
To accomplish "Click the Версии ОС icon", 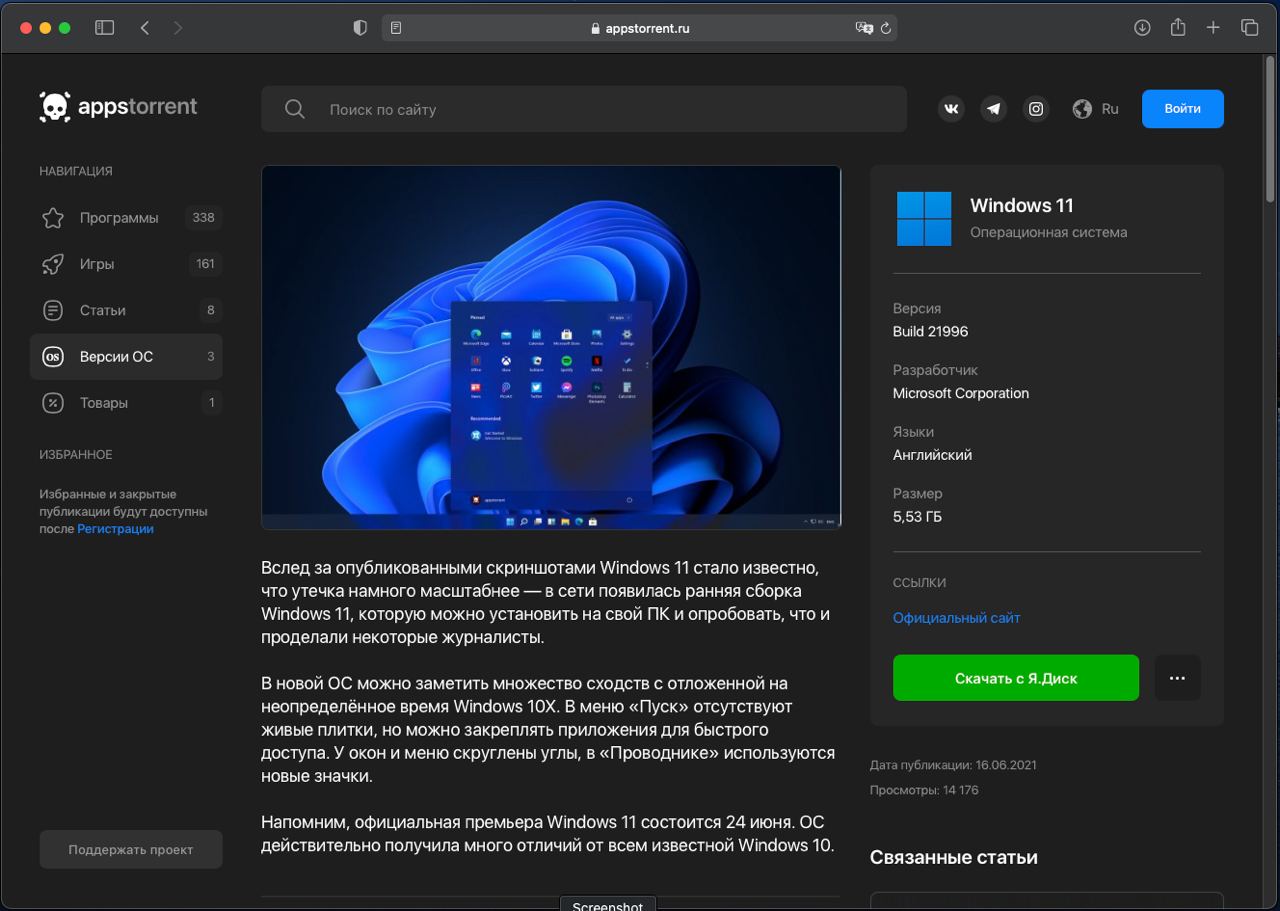I will pos(53,356).
